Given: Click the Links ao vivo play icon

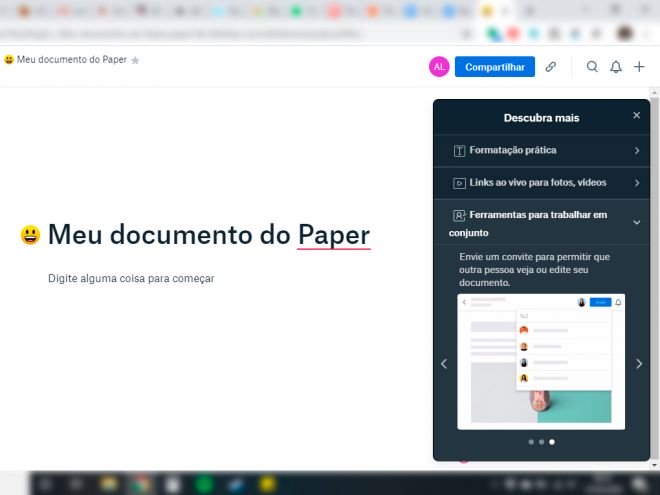Looking at the screenshot, I should (x=459, y=184).
